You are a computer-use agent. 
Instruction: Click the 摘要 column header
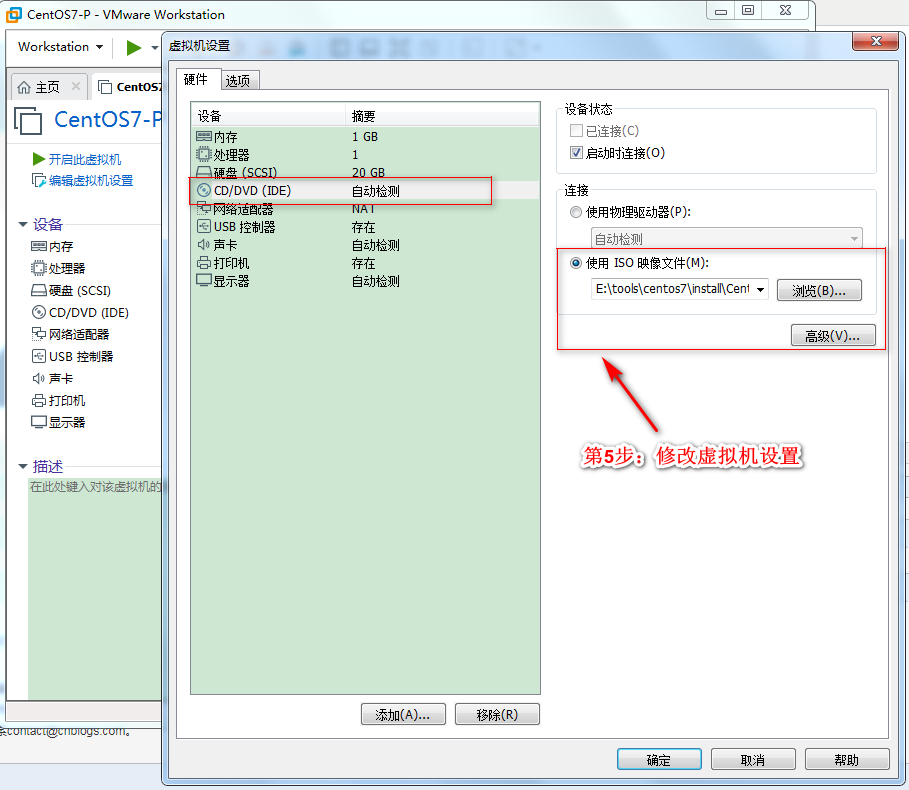(443, 116)
